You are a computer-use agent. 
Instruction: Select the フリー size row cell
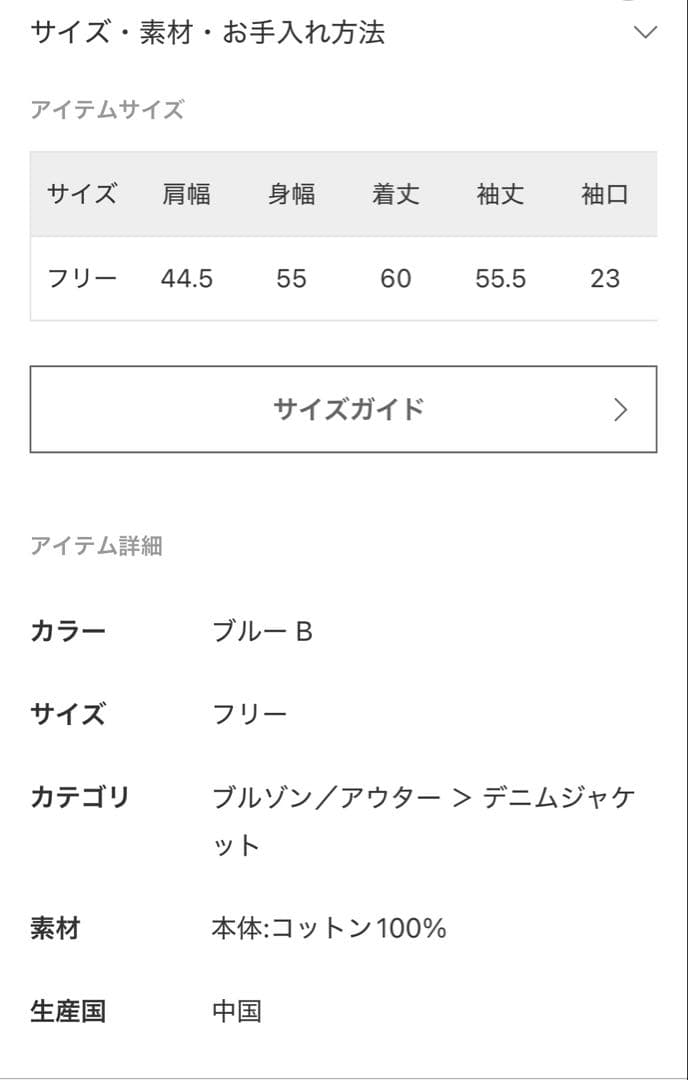click(82, 278)
